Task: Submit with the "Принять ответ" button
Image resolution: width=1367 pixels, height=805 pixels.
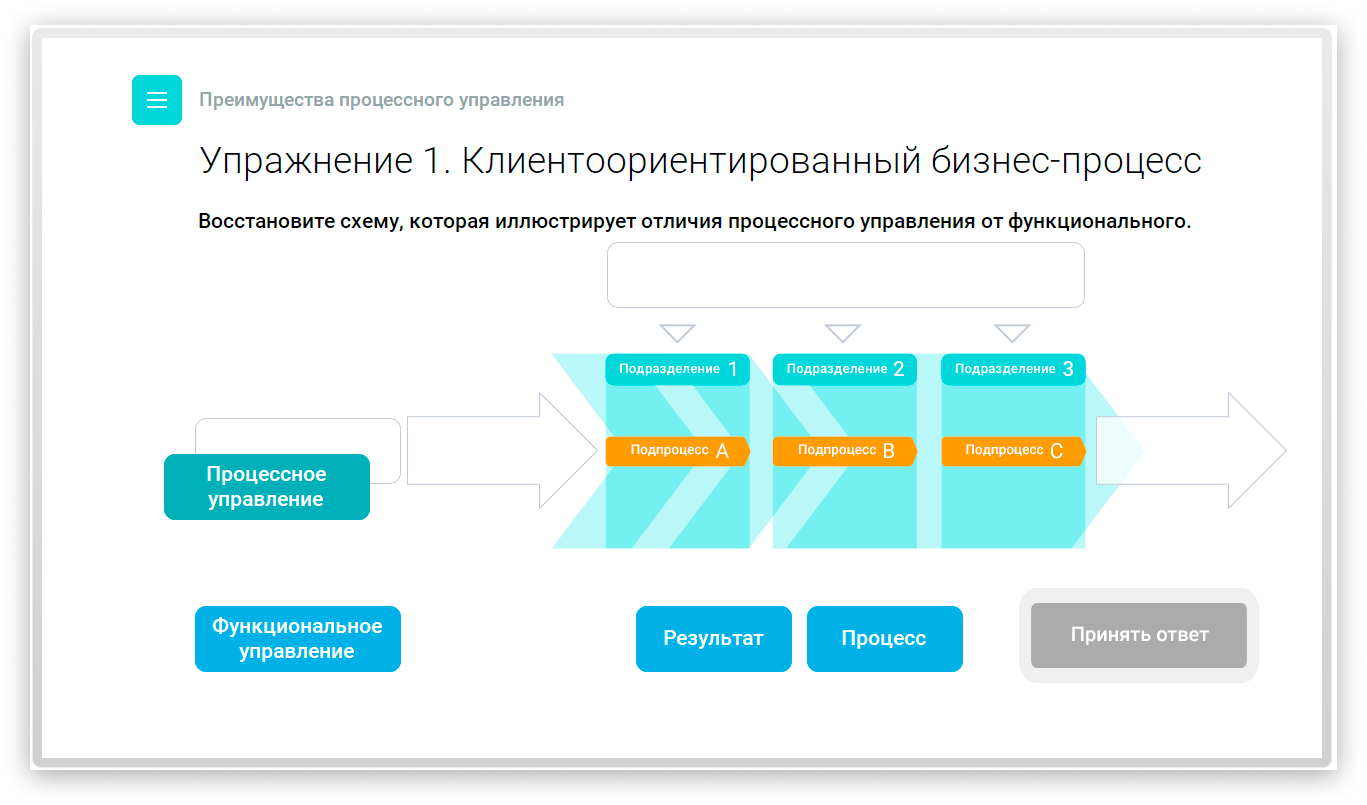Action: [x=1139, y=635]
